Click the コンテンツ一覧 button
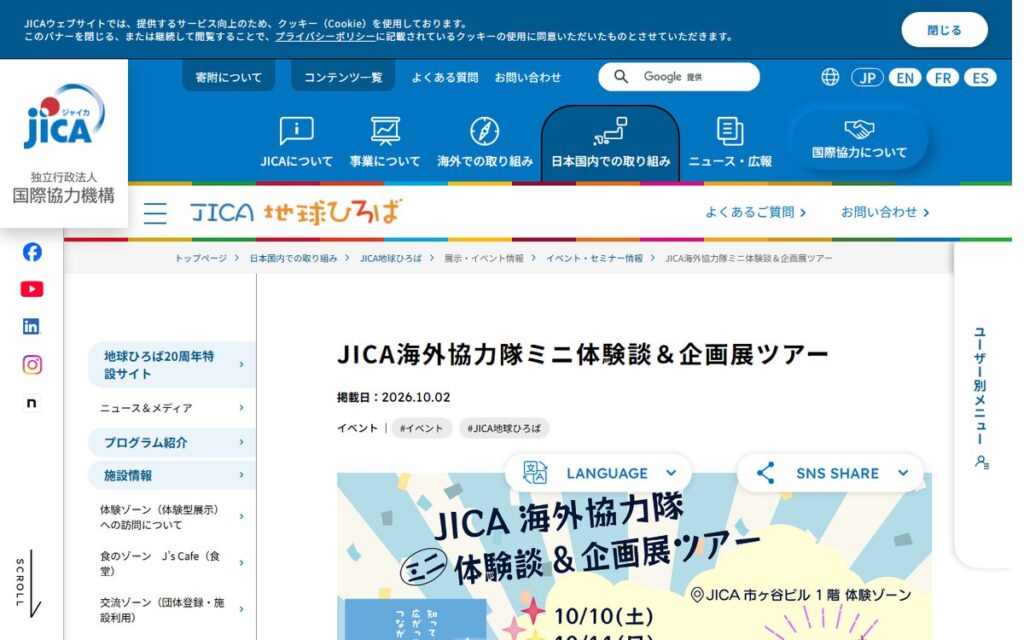This screenshot has width=1024, height=640. click(x=343, y=77)
